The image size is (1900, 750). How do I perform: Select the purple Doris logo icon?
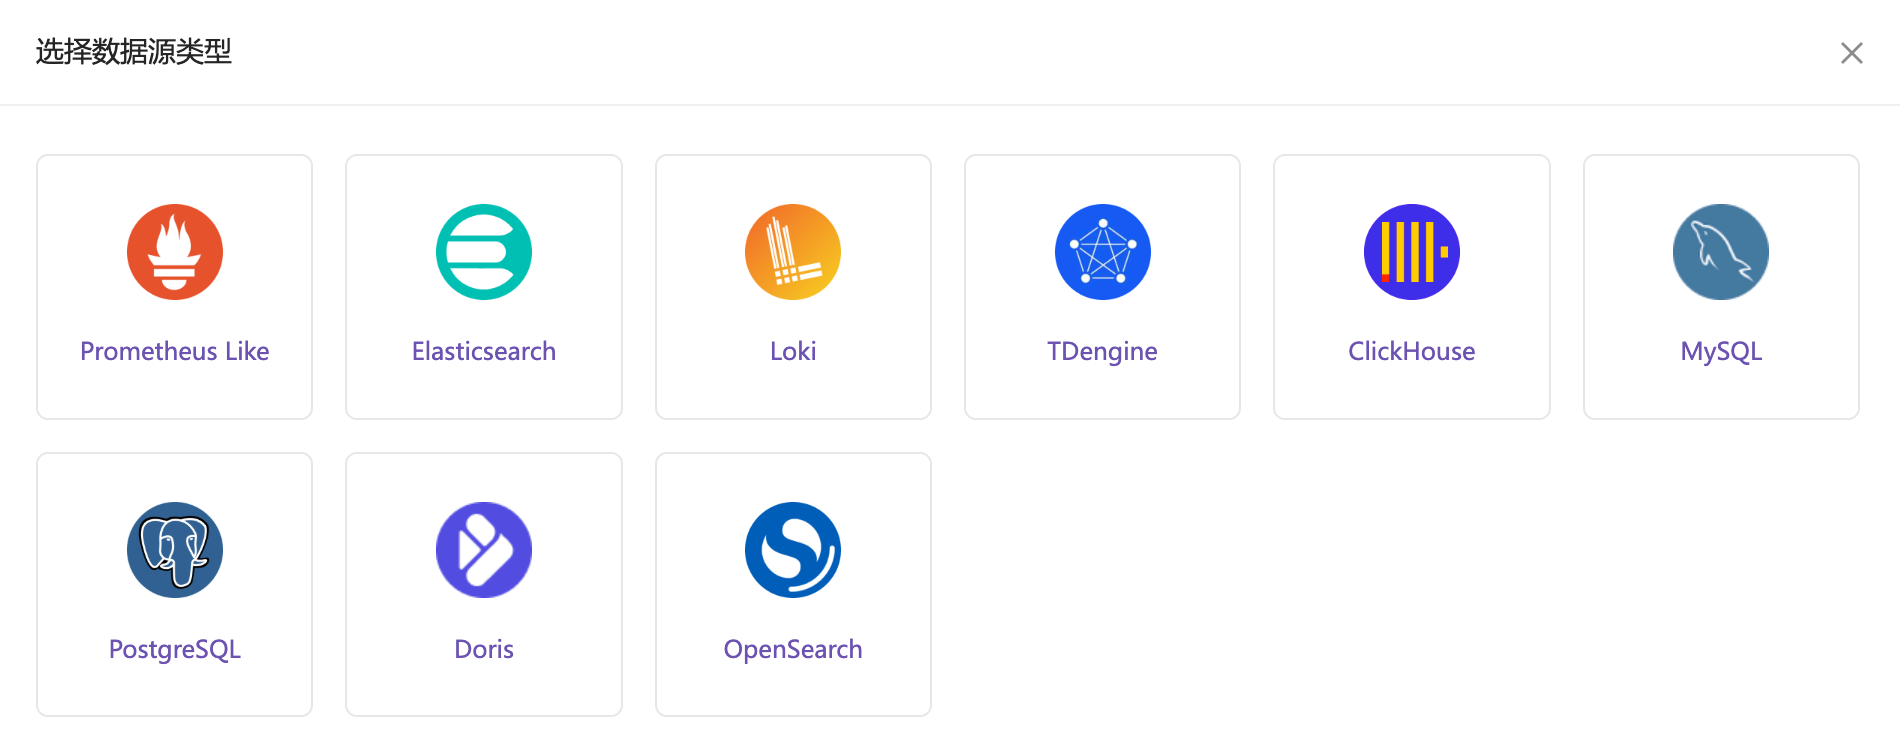pos(484,550)
